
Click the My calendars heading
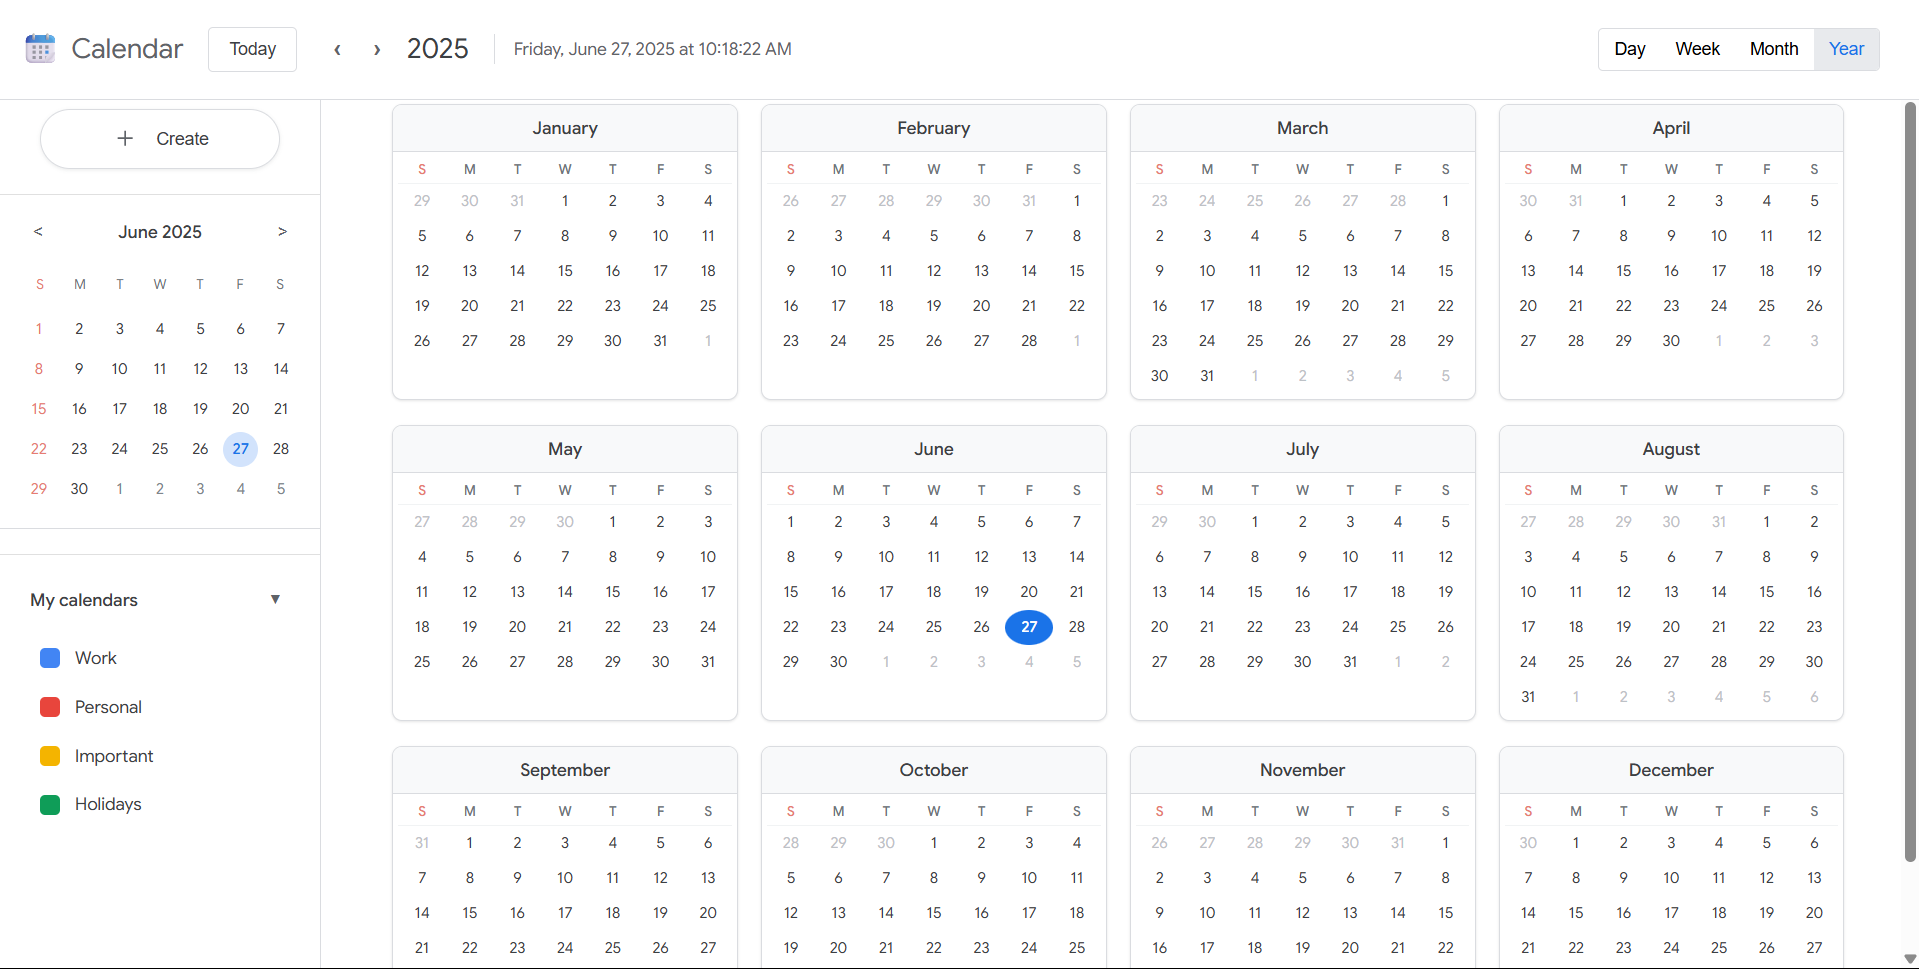pos(84,600)
